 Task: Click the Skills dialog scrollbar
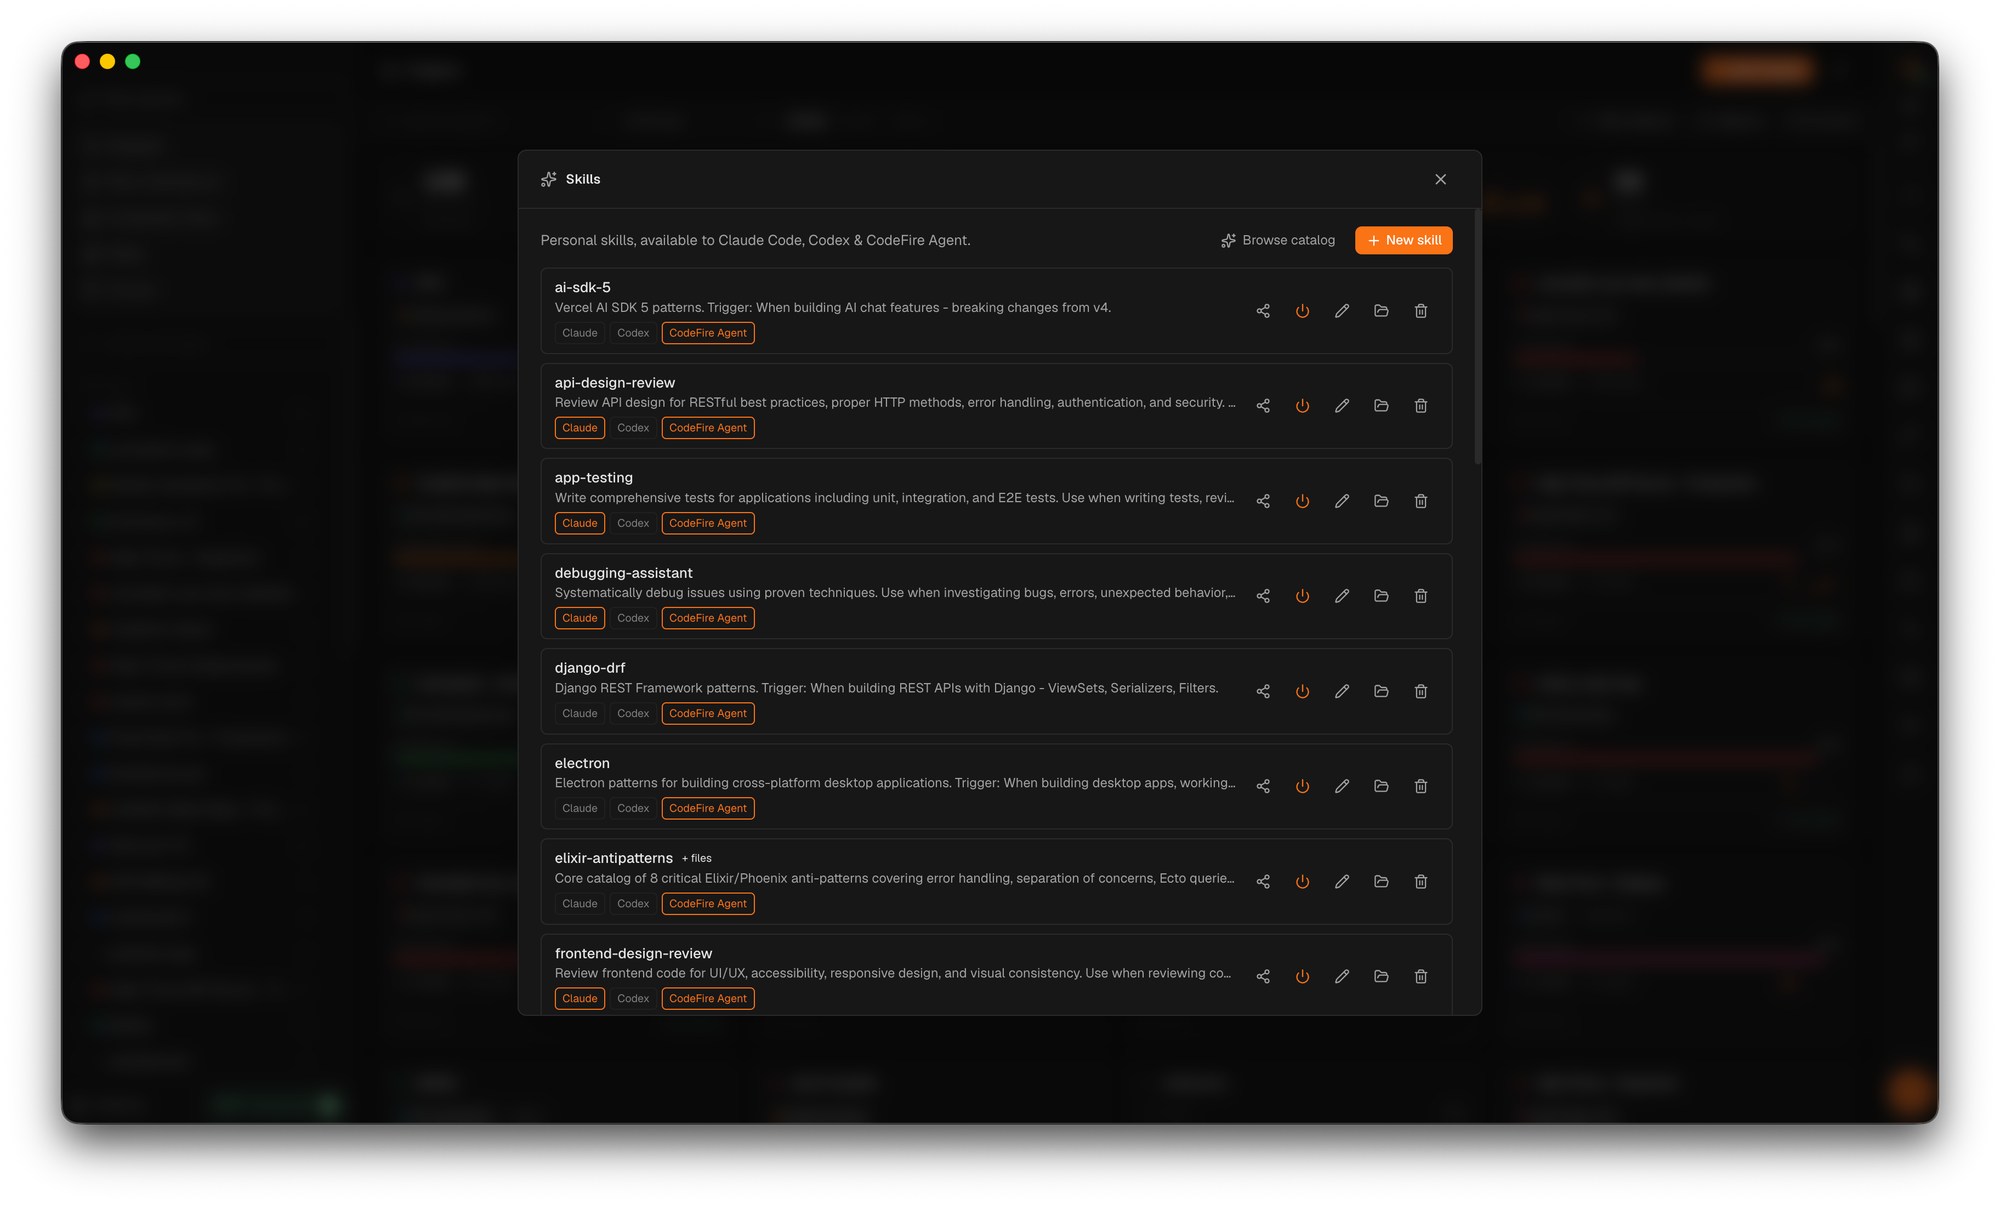pos(1477,337)
